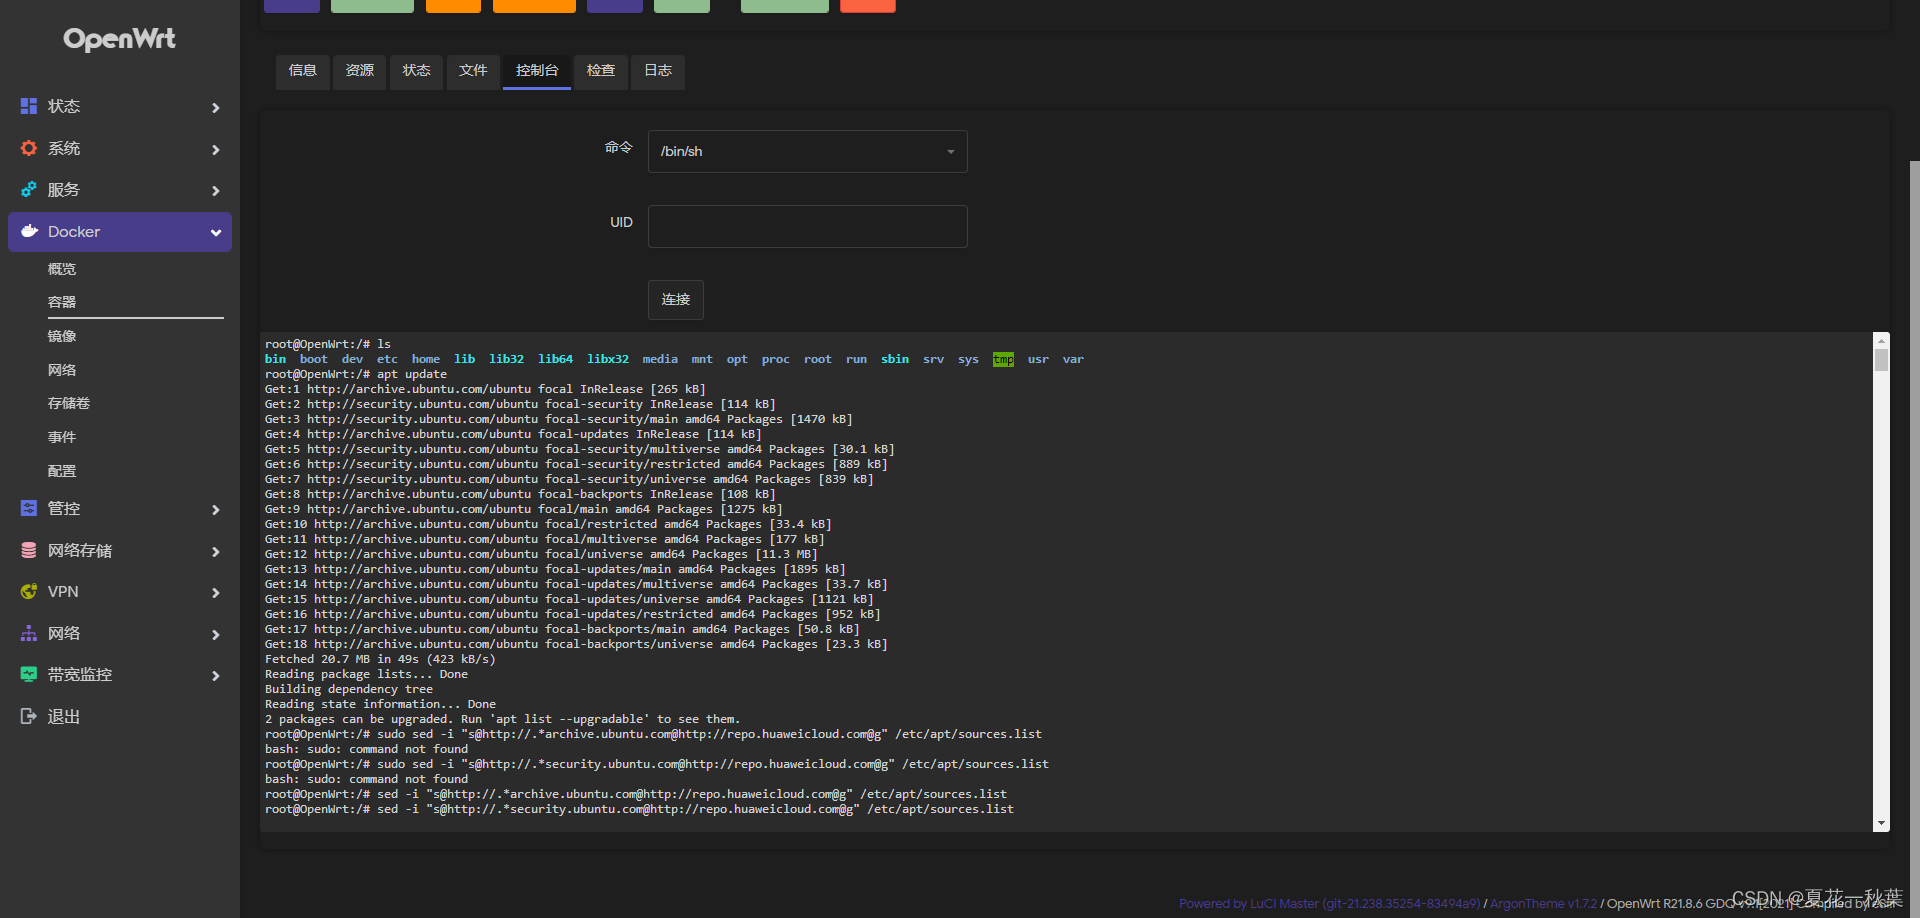The width and height of the screenshot is (1920, 918).
Task: Open the ArgonTheme v1.7.2 footer link
Action: 1542,903
